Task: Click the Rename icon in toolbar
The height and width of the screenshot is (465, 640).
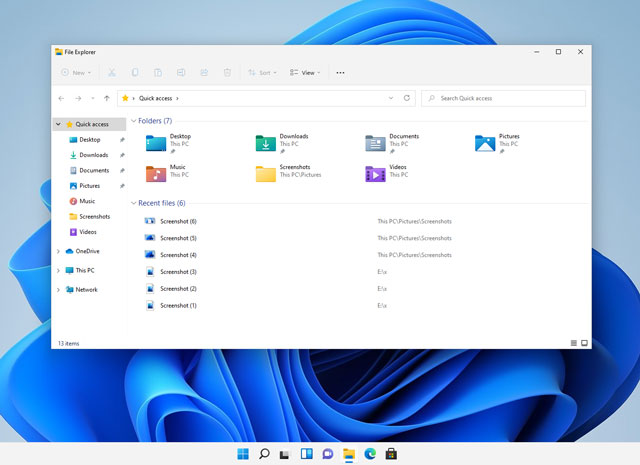Action: click(x=181, y=73)
